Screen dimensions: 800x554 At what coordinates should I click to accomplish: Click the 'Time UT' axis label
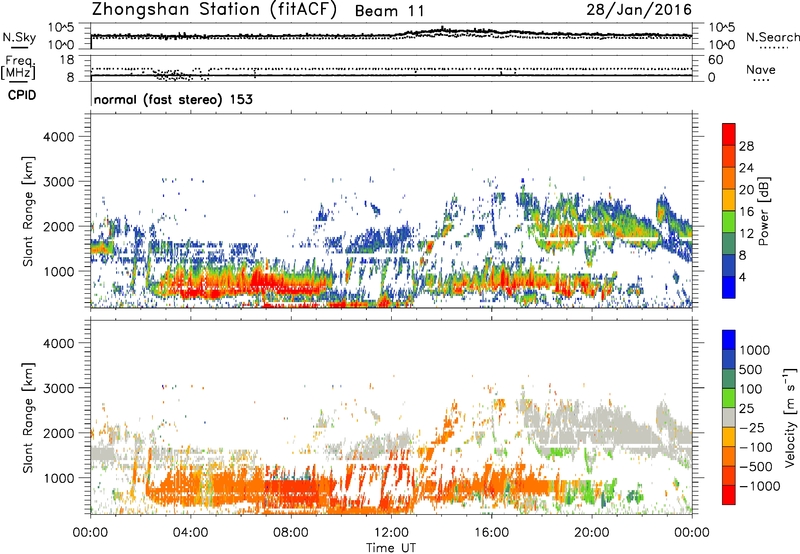coord(391,548)
